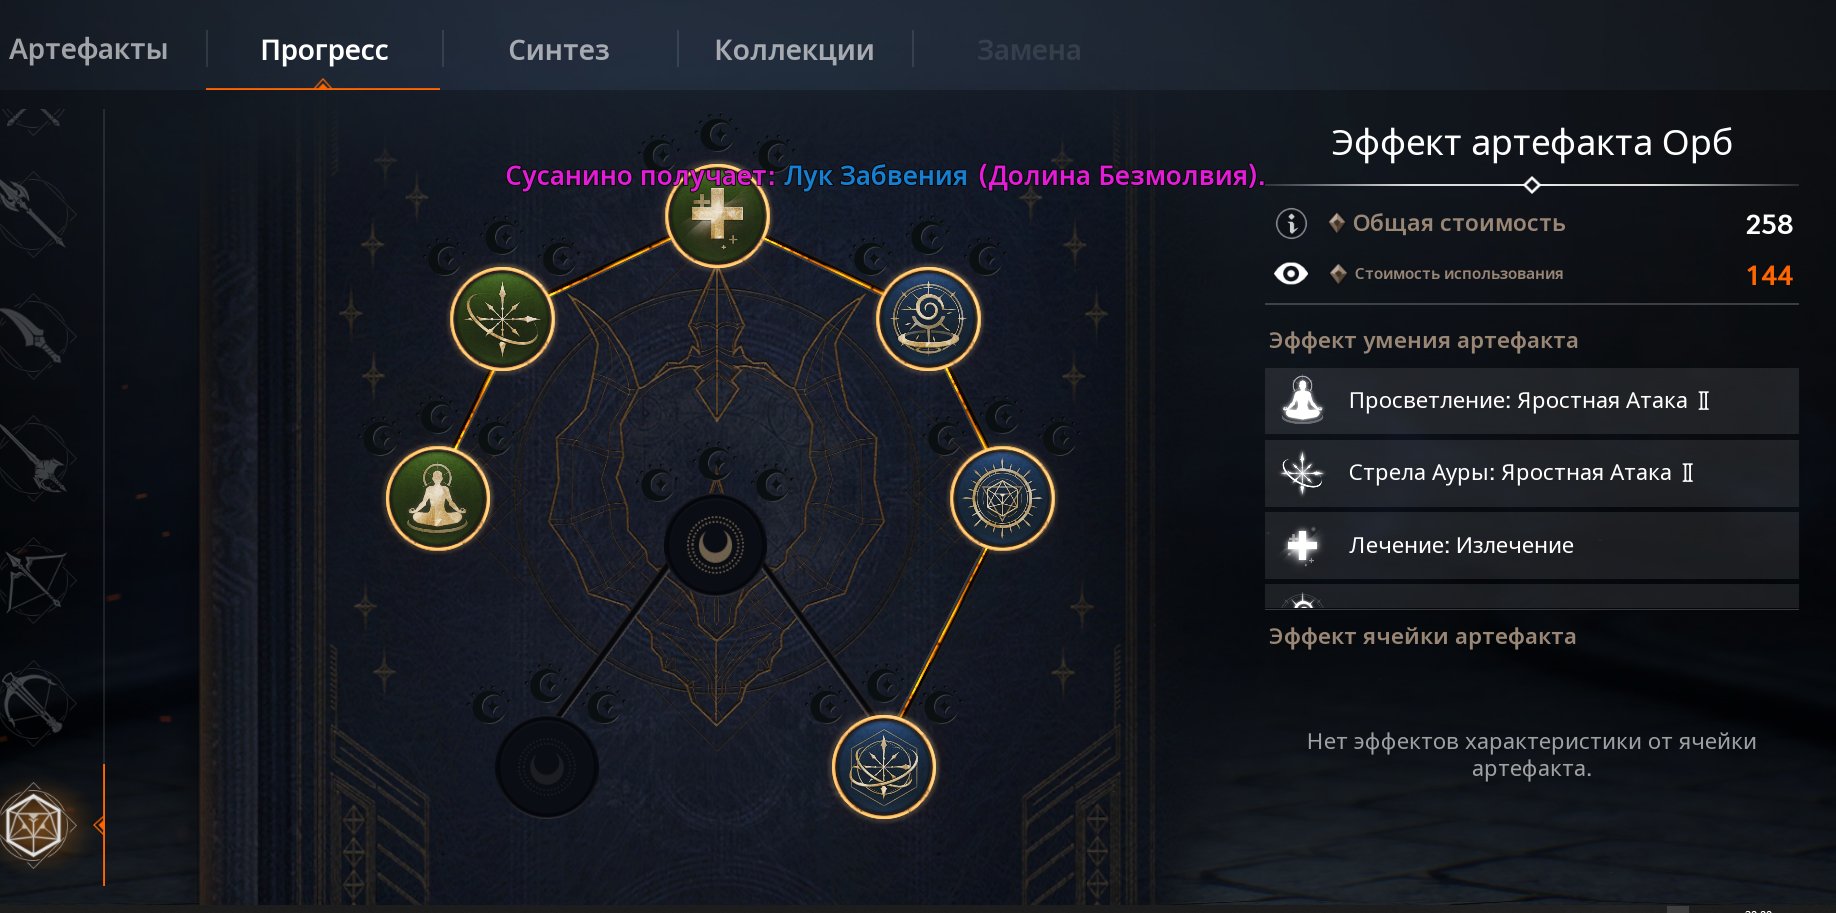Screen dimensions: 1836x913
Task: Select the meditation figure artifact node
Action: 438,498
